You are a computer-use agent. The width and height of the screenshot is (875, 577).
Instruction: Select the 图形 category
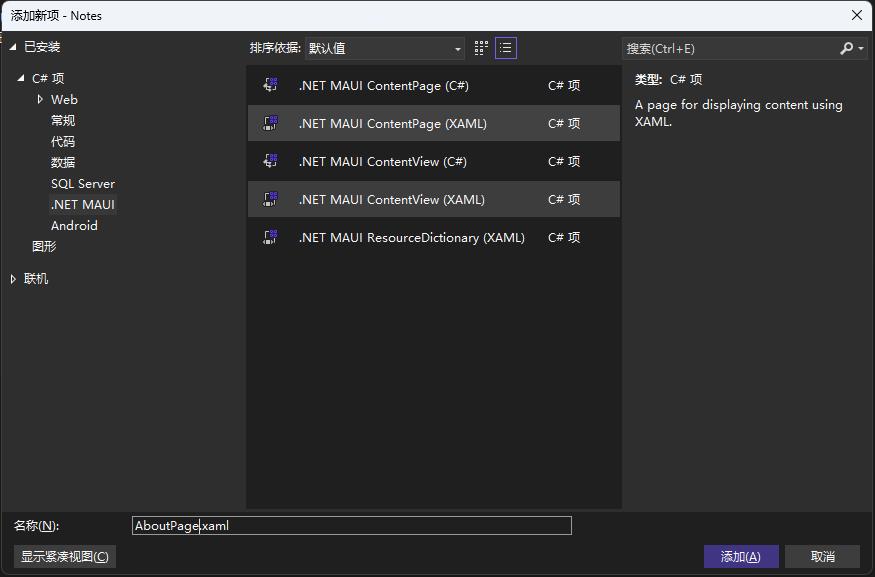(44, 246)
